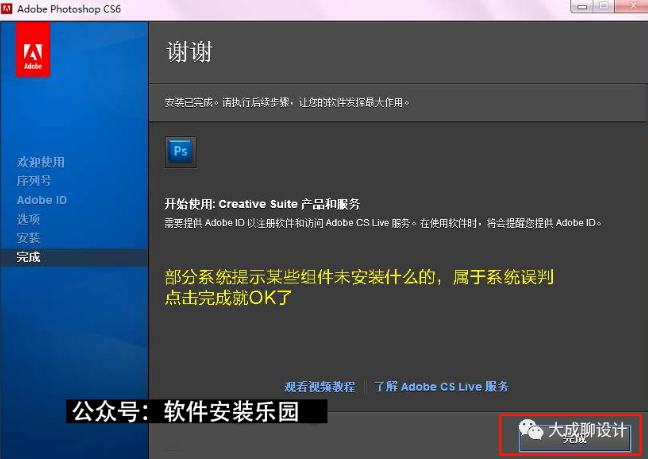This screenshot has height=459, width=648.
Task: Select the 选项 step in sidebar
Action: tap(28, 219)
